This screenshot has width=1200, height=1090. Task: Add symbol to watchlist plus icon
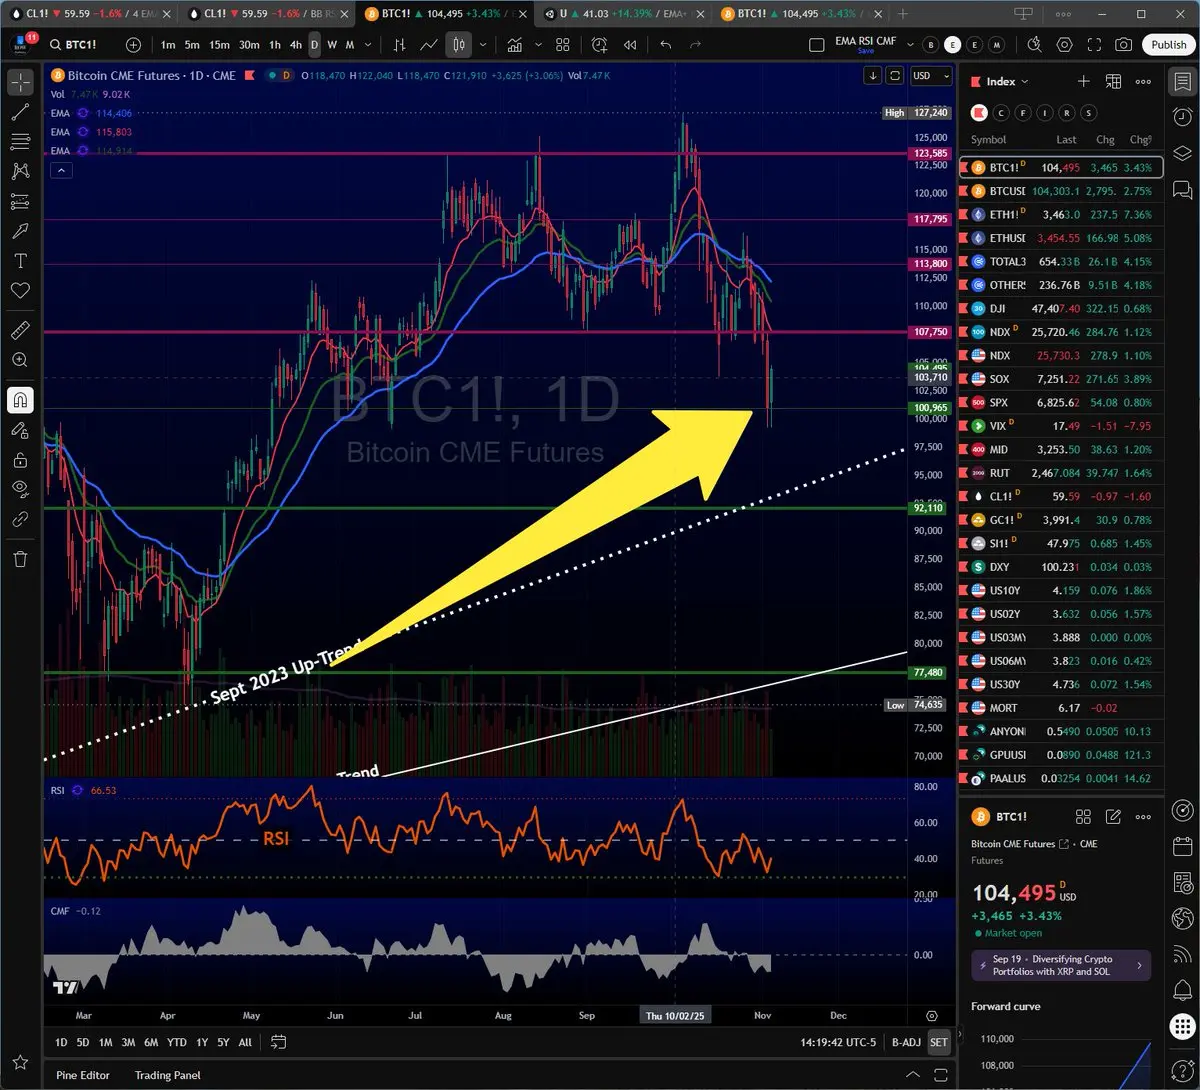tap(1083, 82)
